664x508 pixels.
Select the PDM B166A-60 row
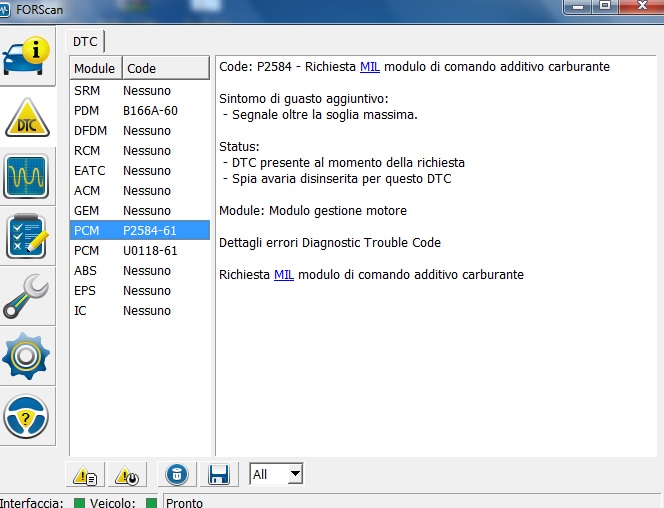click(139, 110)
